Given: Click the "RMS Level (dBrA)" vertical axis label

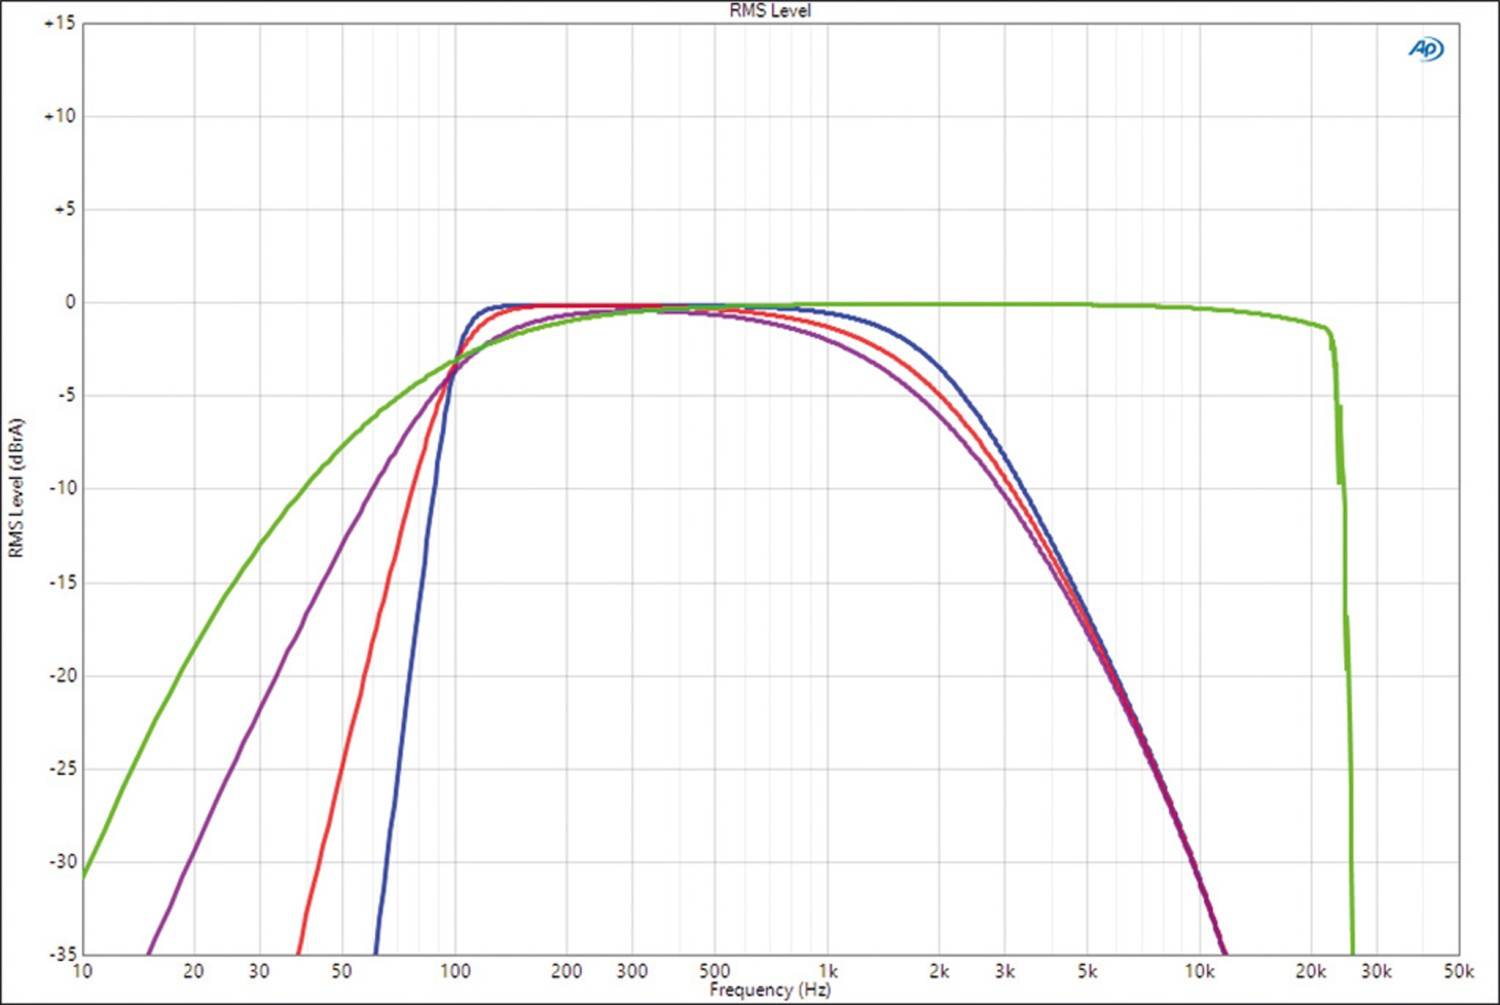Looking at the screenshot, I should [15, 488].
